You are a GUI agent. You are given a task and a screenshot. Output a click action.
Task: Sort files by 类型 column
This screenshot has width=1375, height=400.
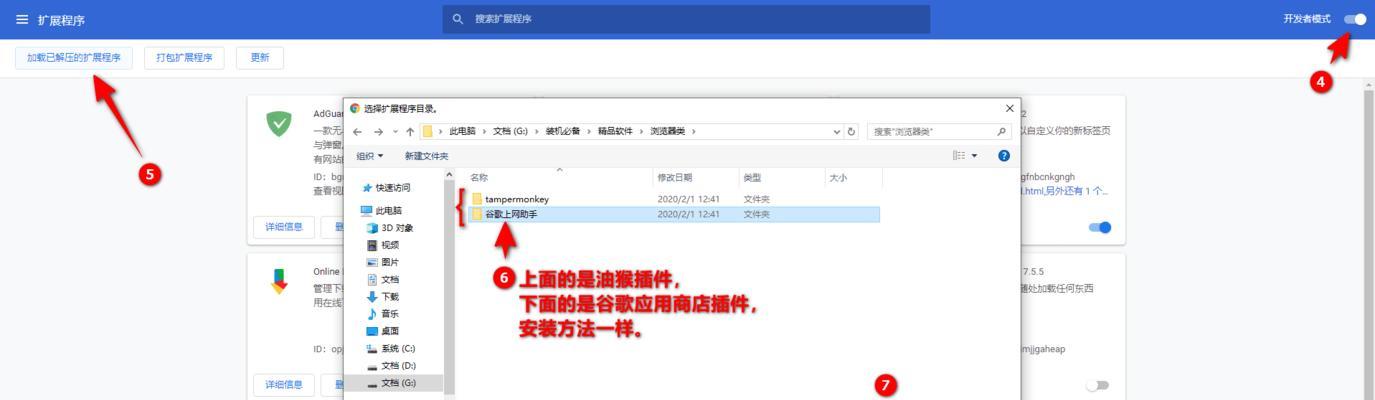tap(781, 177)
